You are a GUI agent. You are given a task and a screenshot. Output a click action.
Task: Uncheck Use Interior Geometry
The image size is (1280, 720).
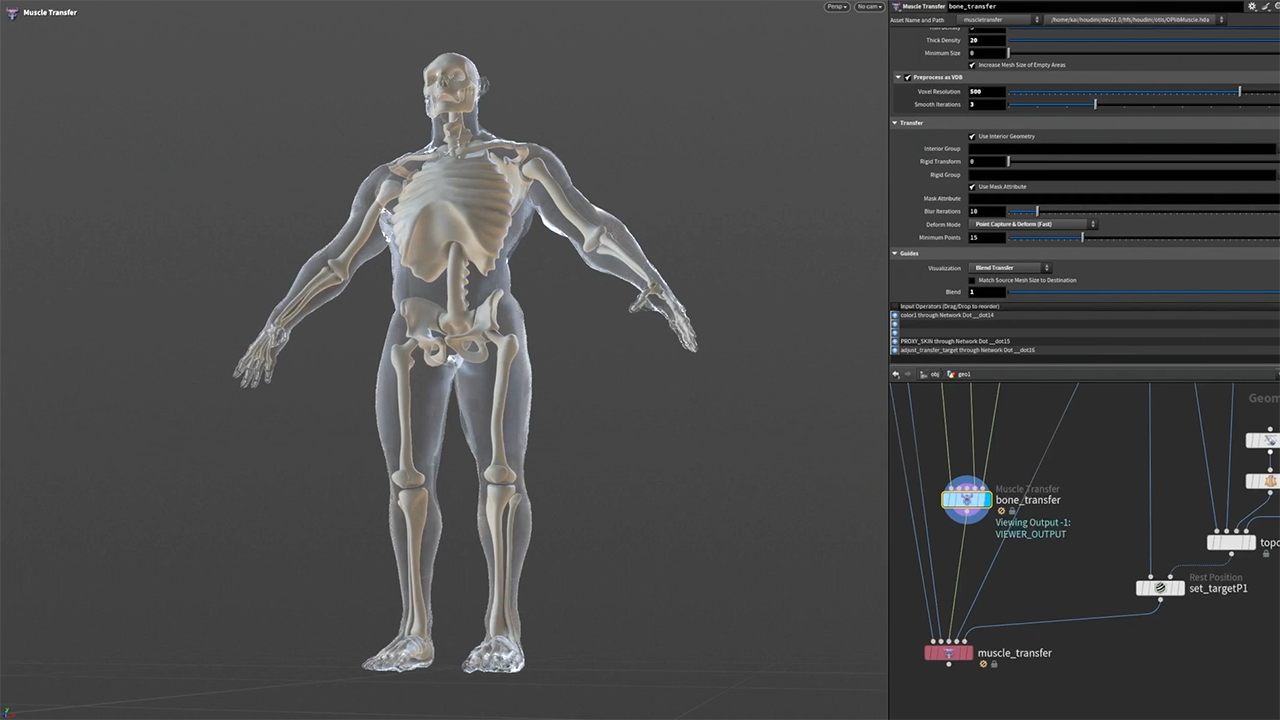click(x=972, y=136)
